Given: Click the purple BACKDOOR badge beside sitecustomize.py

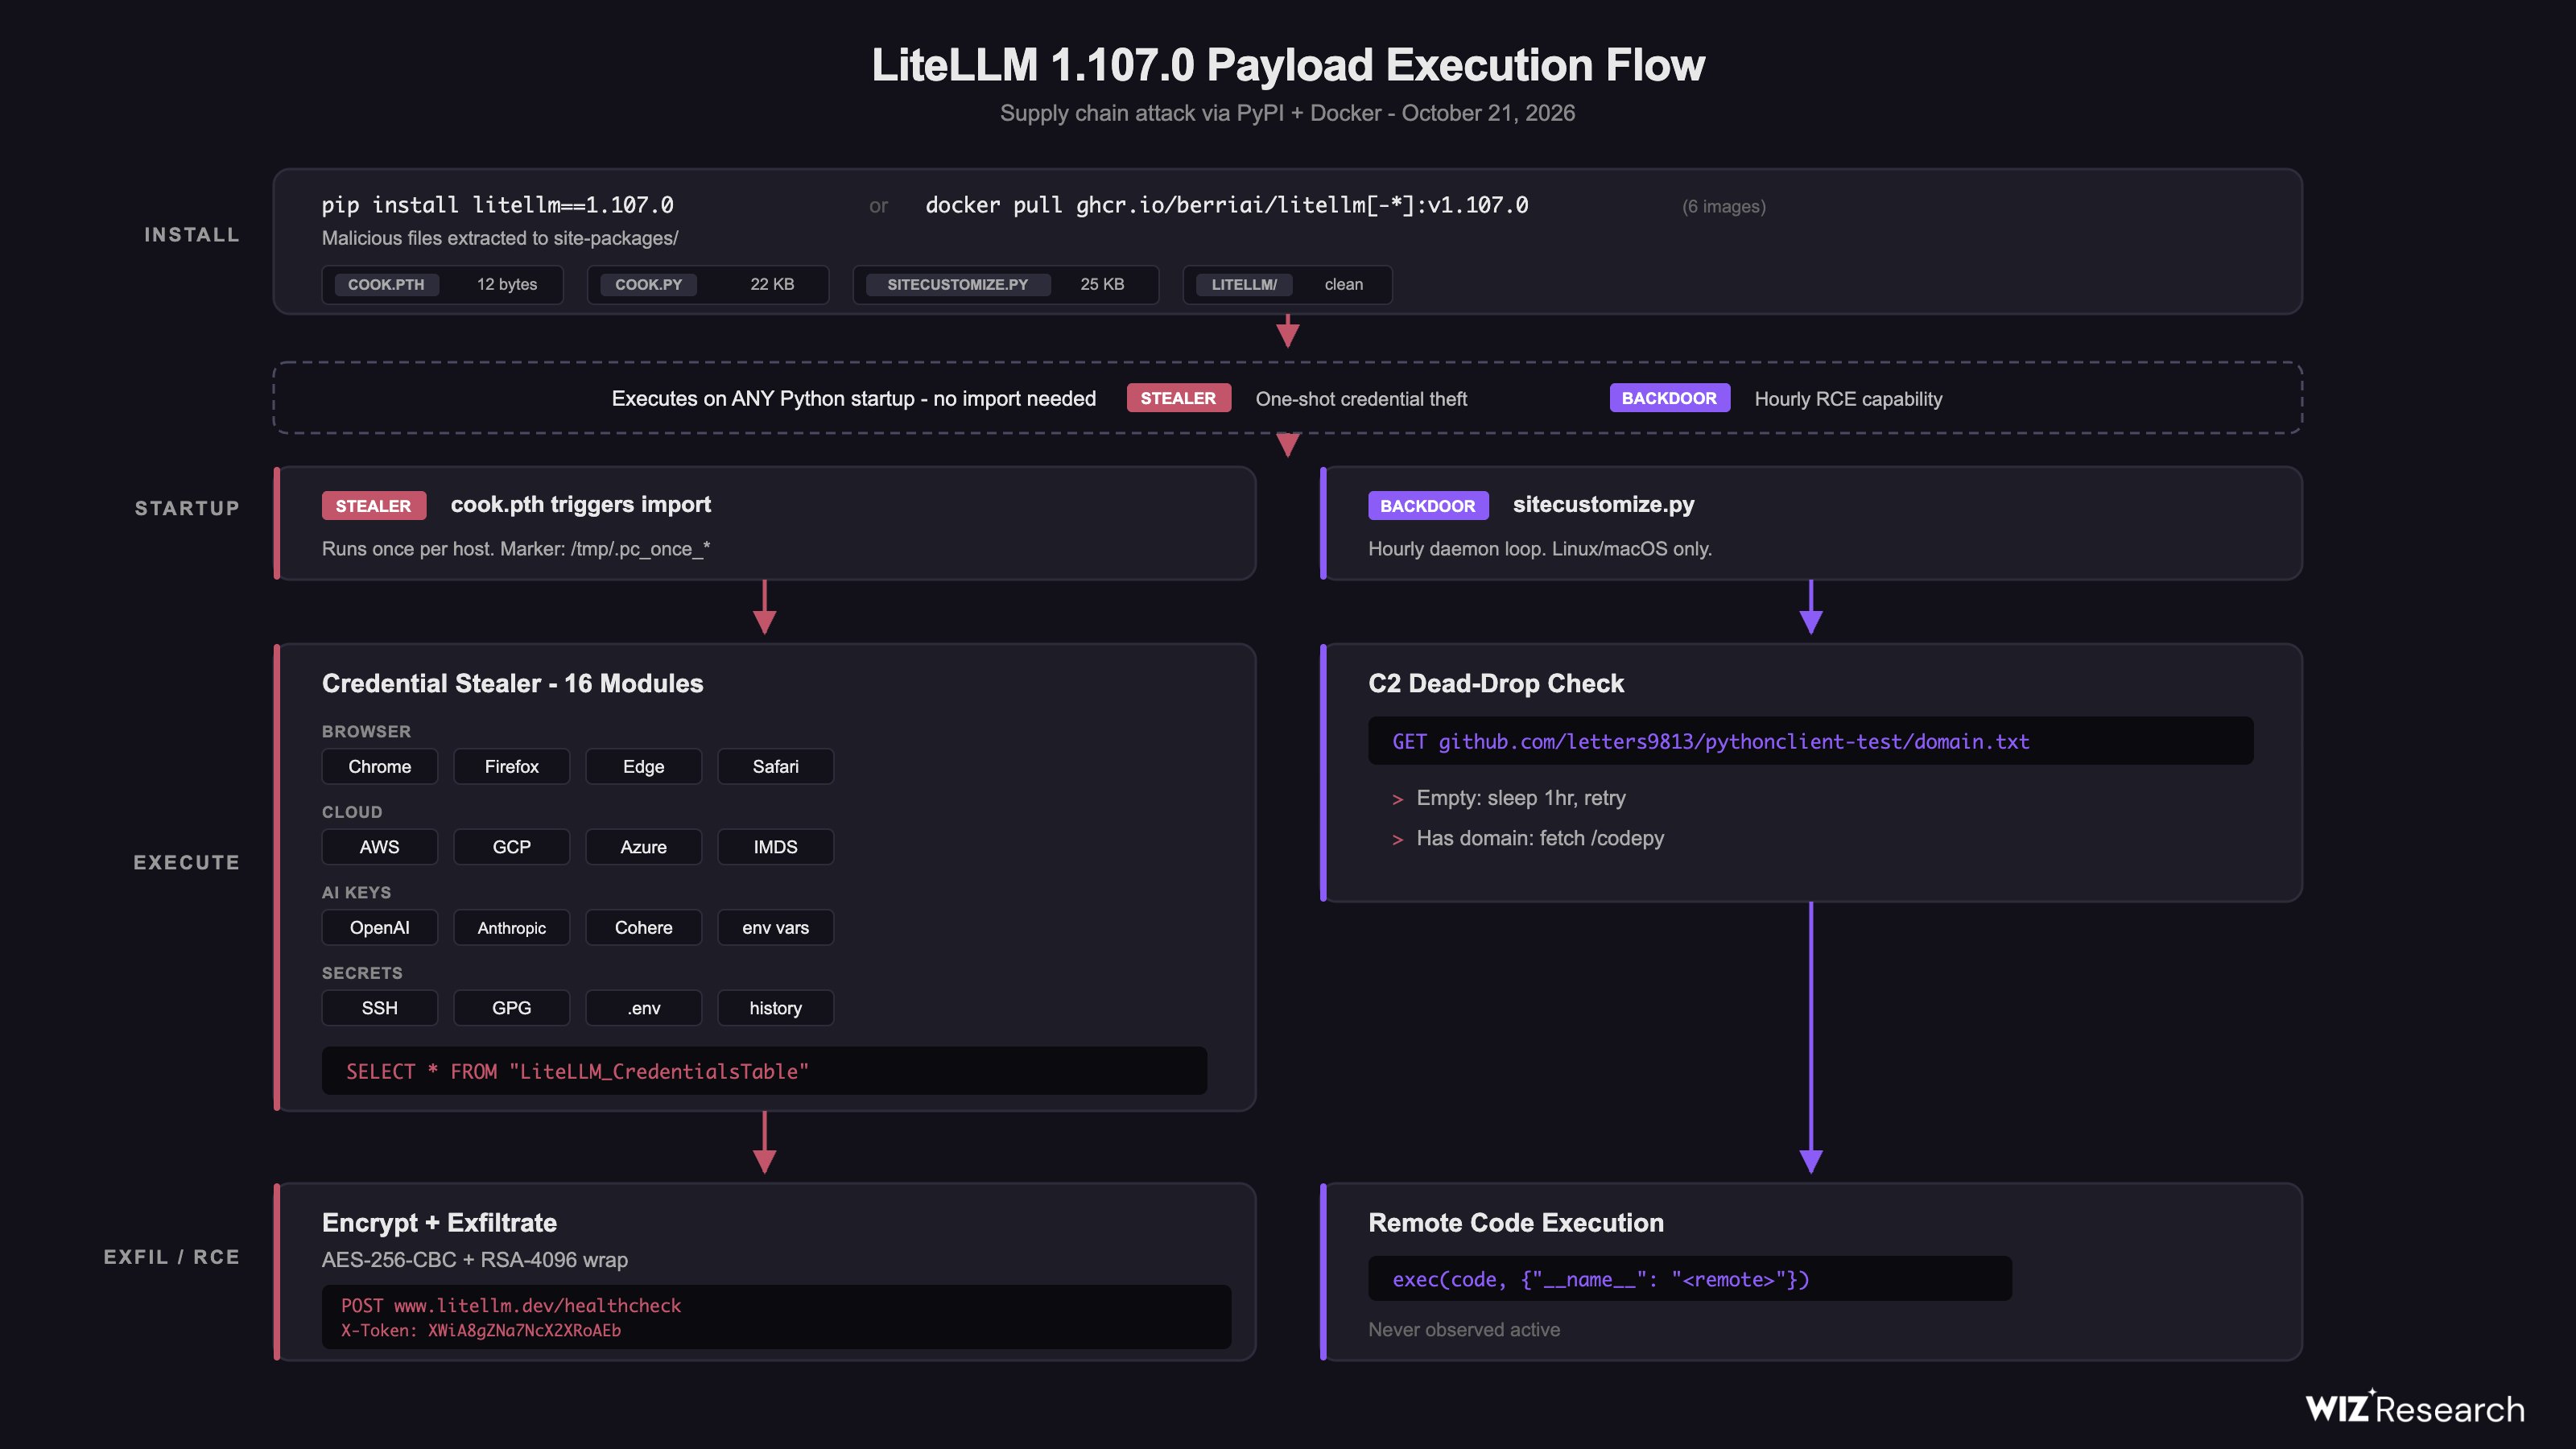Looking at the screenshot, I should pyautogui.click(x=1427, y=506).
